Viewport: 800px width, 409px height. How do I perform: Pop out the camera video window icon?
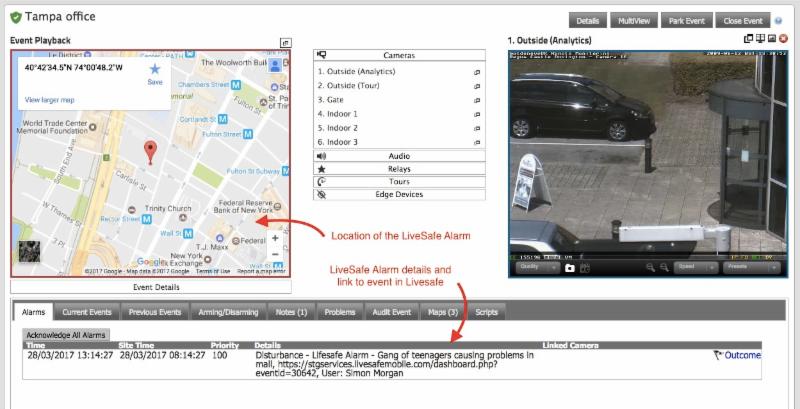pos(748,38)
